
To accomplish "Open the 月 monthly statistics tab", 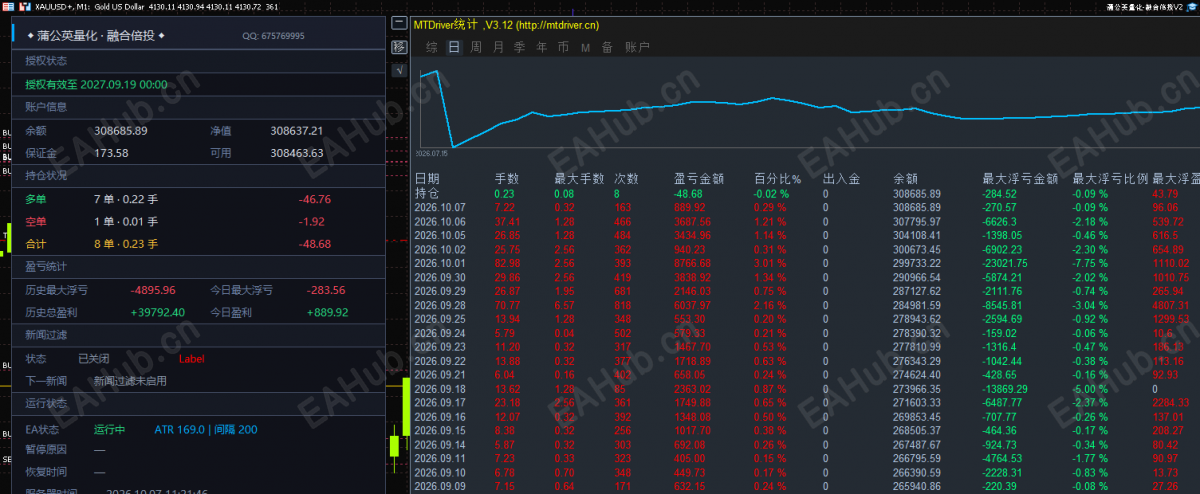I will (498, 46).
